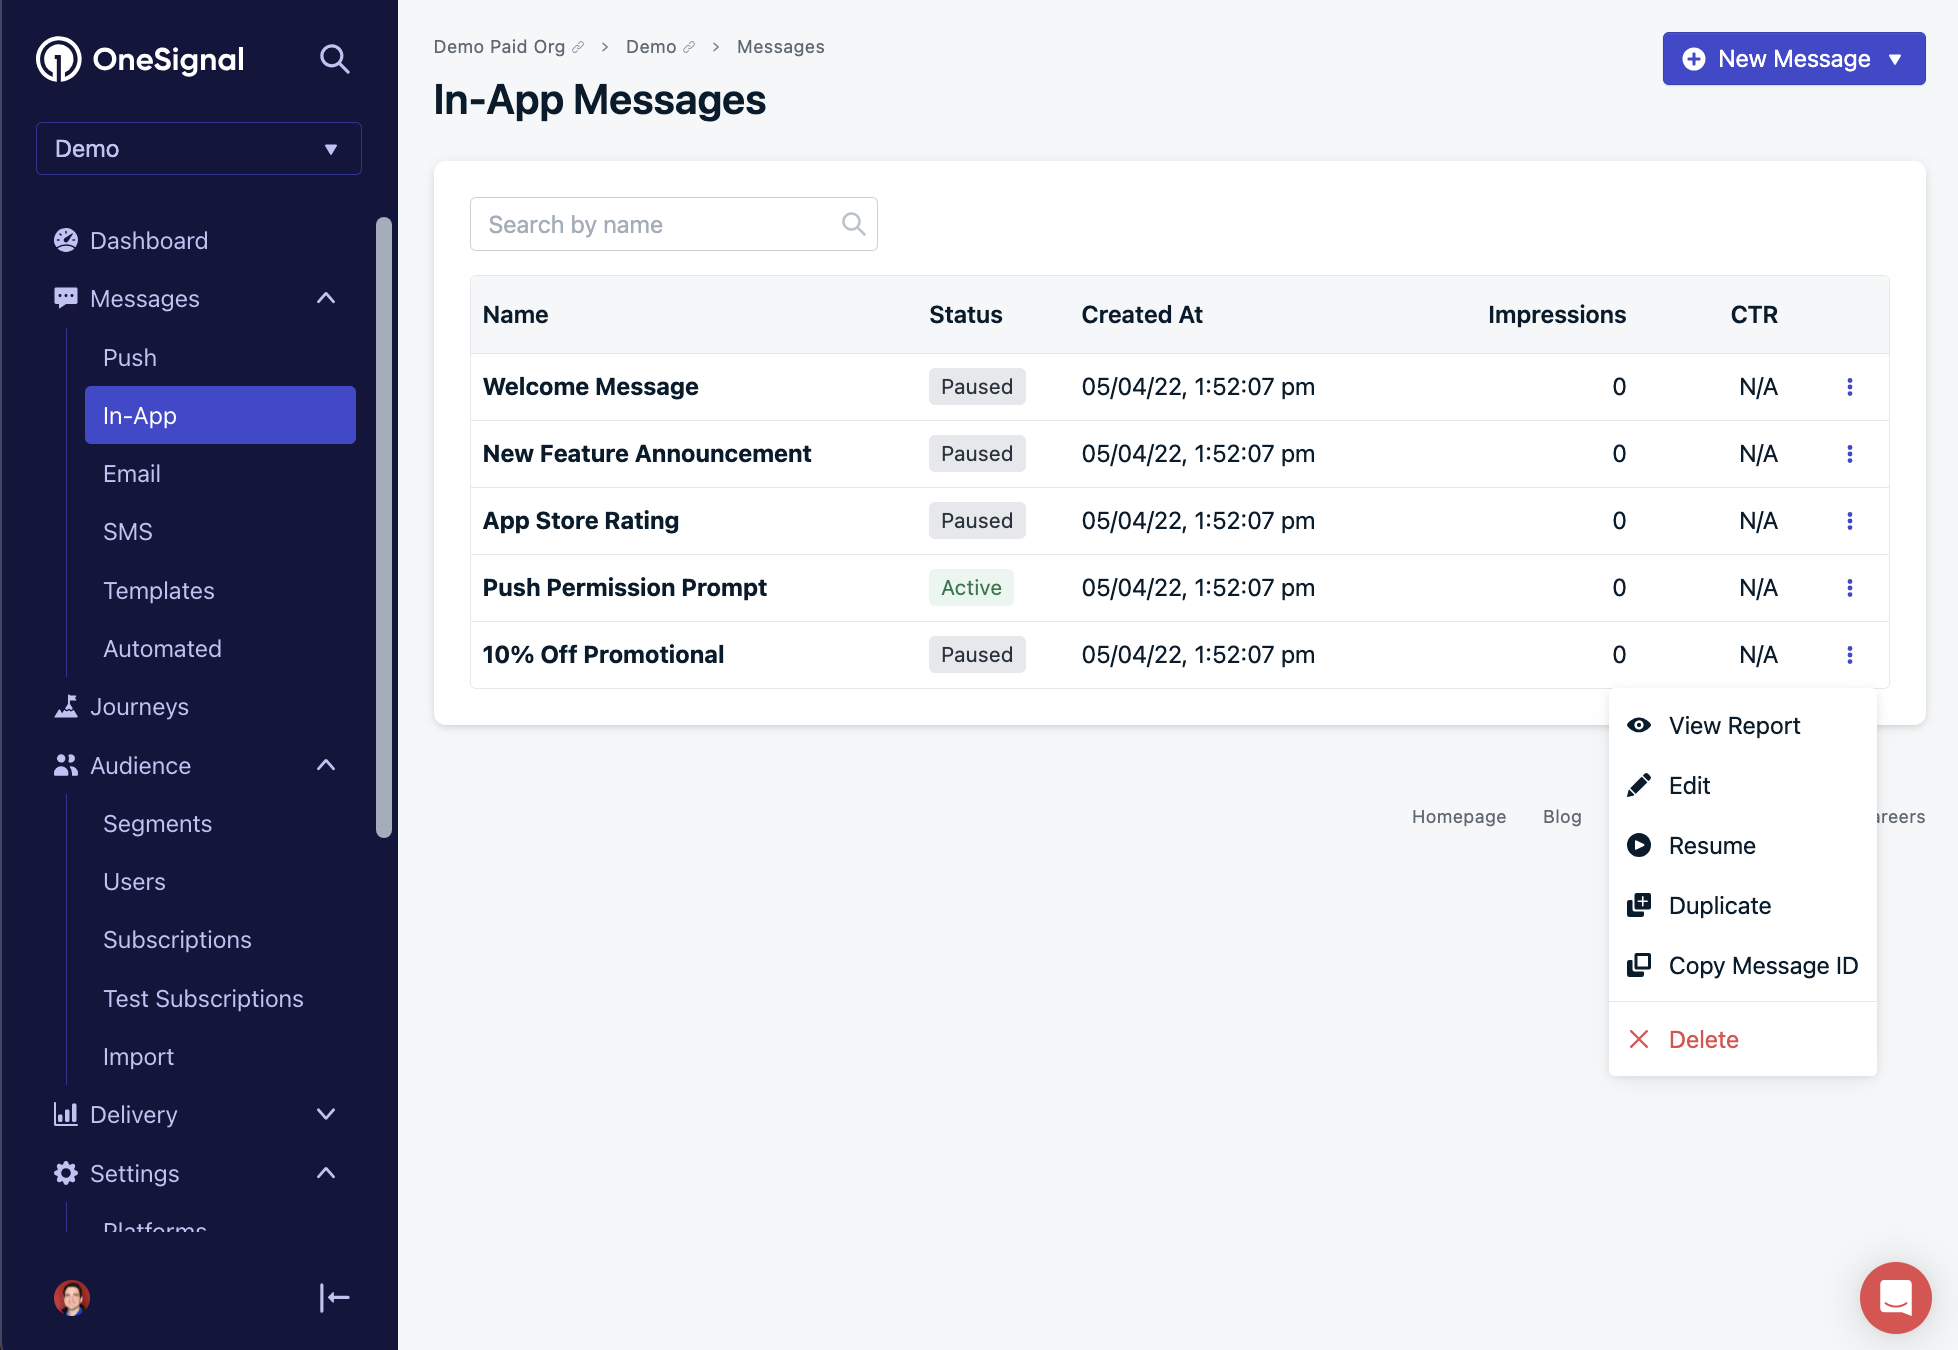
Task: Click the Audience sidebar icon
Action: tap(67, 765)
